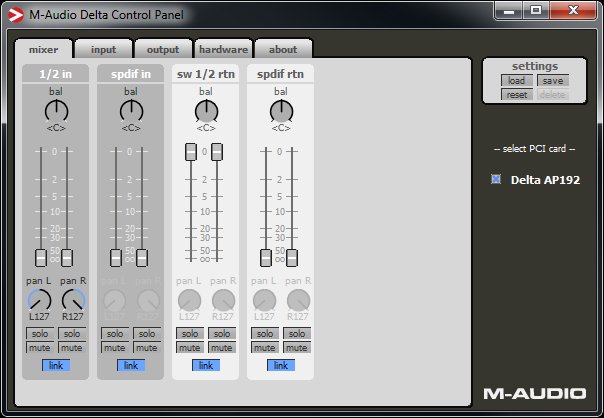Click the '1/2 in' channel header

pyautogui.click(x=55, y=74)
